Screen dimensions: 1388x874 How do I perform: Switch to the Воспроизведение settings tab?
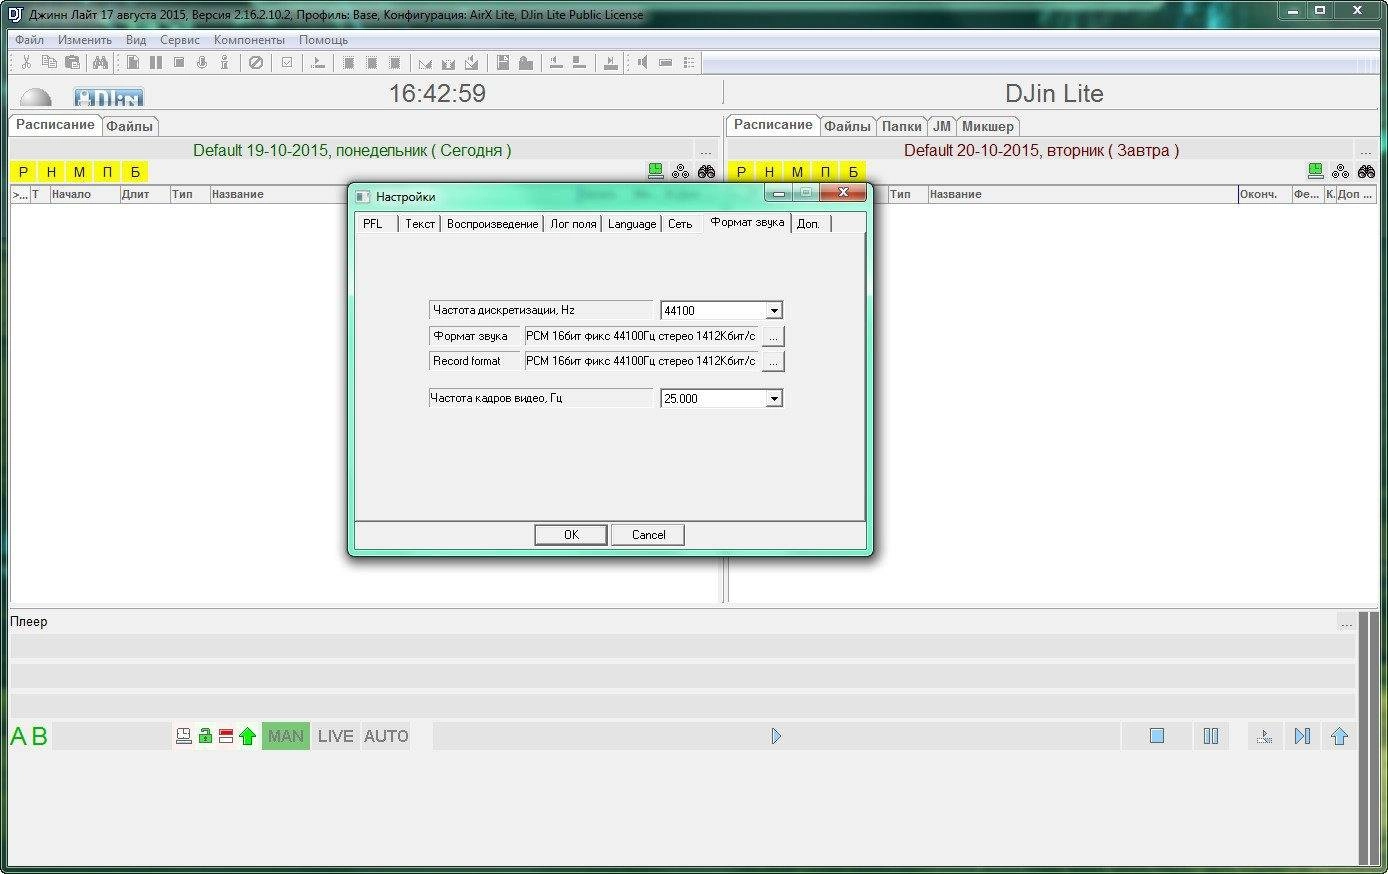pos(492,224)
